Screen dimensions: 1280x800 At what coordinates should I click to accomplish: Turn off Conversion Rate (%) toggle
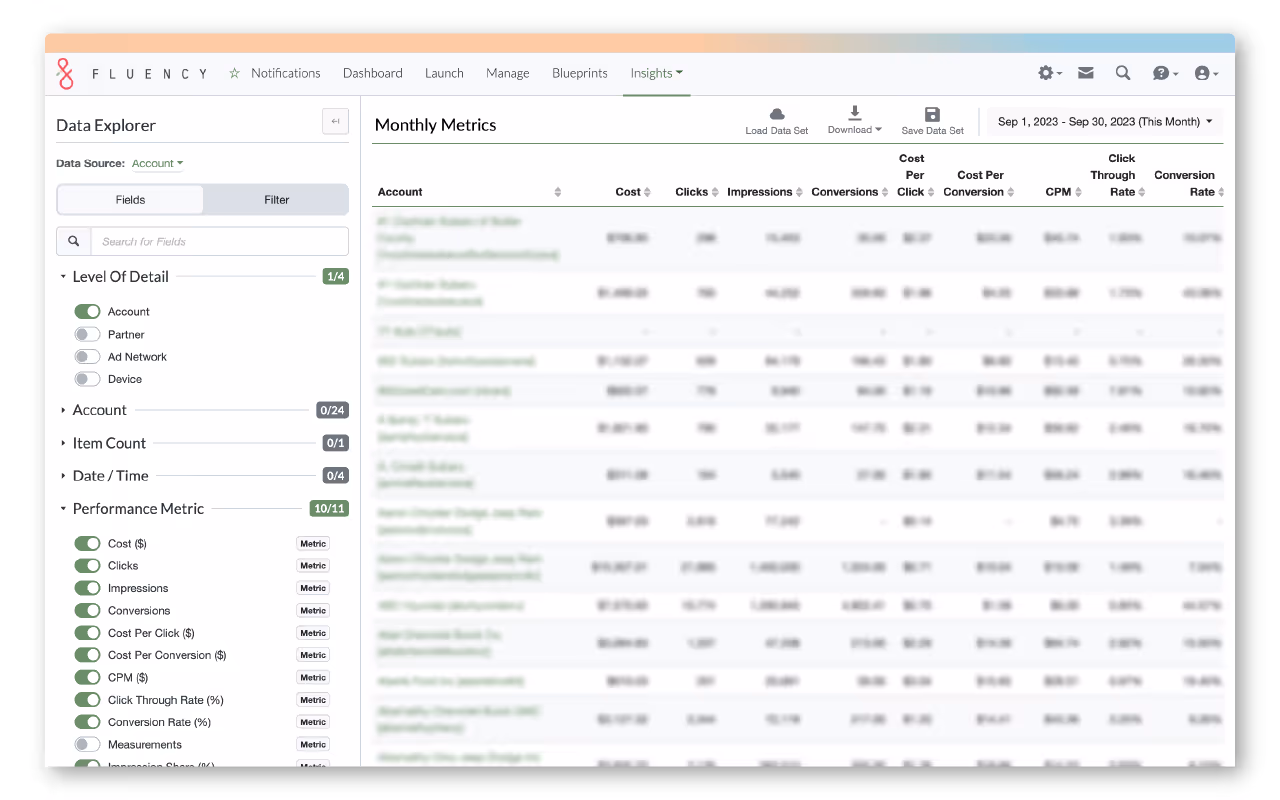point(88,722)
